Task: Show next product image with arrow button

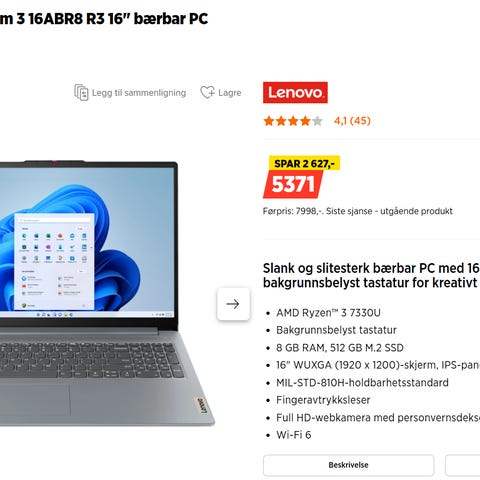Action: click(x=233, y=304)
